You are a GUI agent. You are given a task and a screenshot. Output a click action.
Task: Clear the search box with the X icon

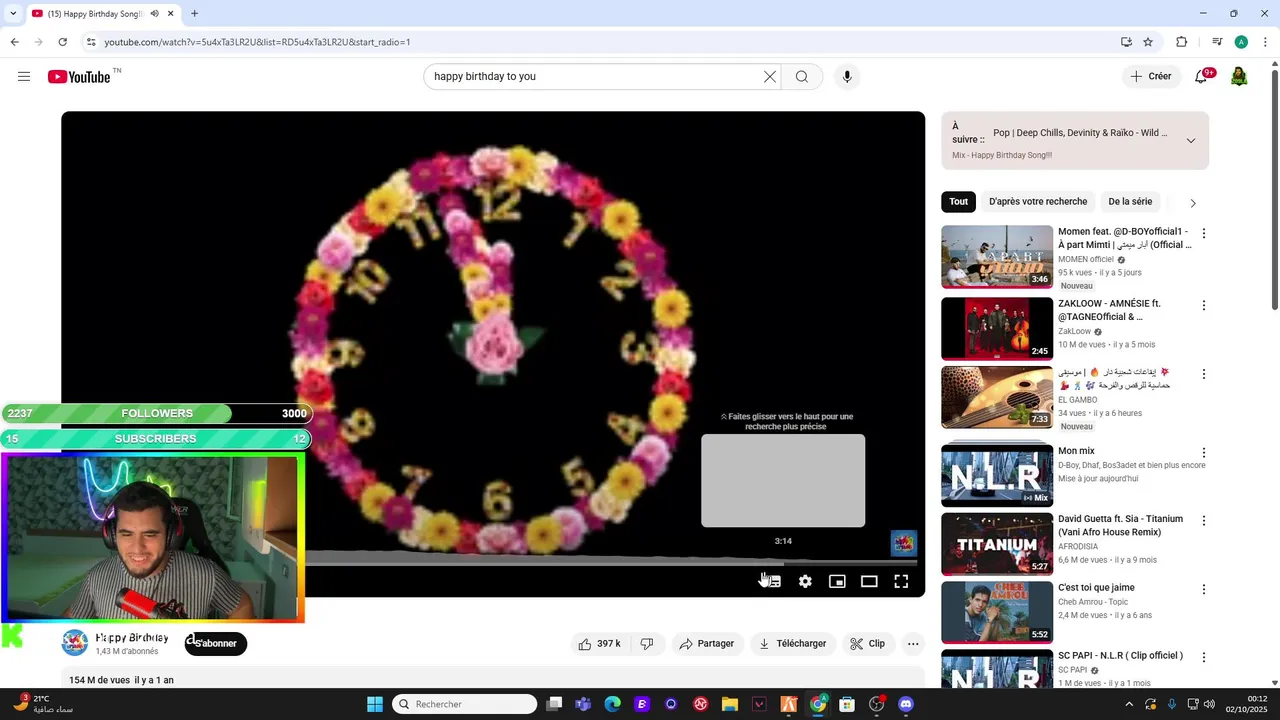coord(770,77)
